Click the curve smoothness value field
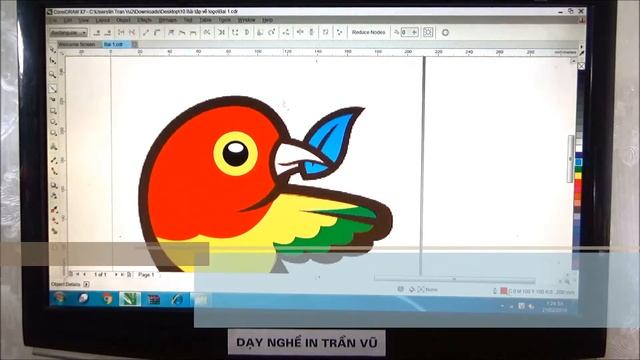Viewport: 640px width, 360px height. tap(409, 32)
